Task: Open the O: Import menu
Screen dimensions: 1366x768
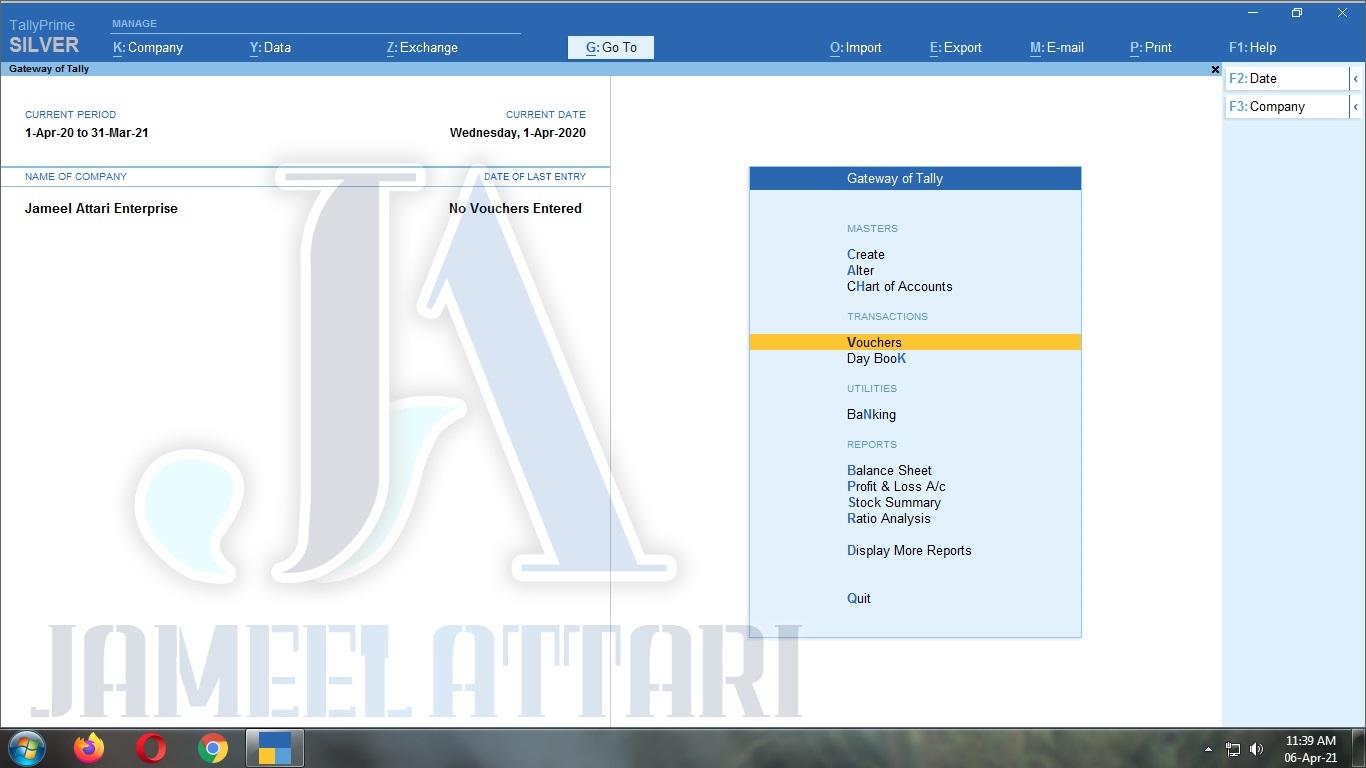Action: click(x=856, y=47)
